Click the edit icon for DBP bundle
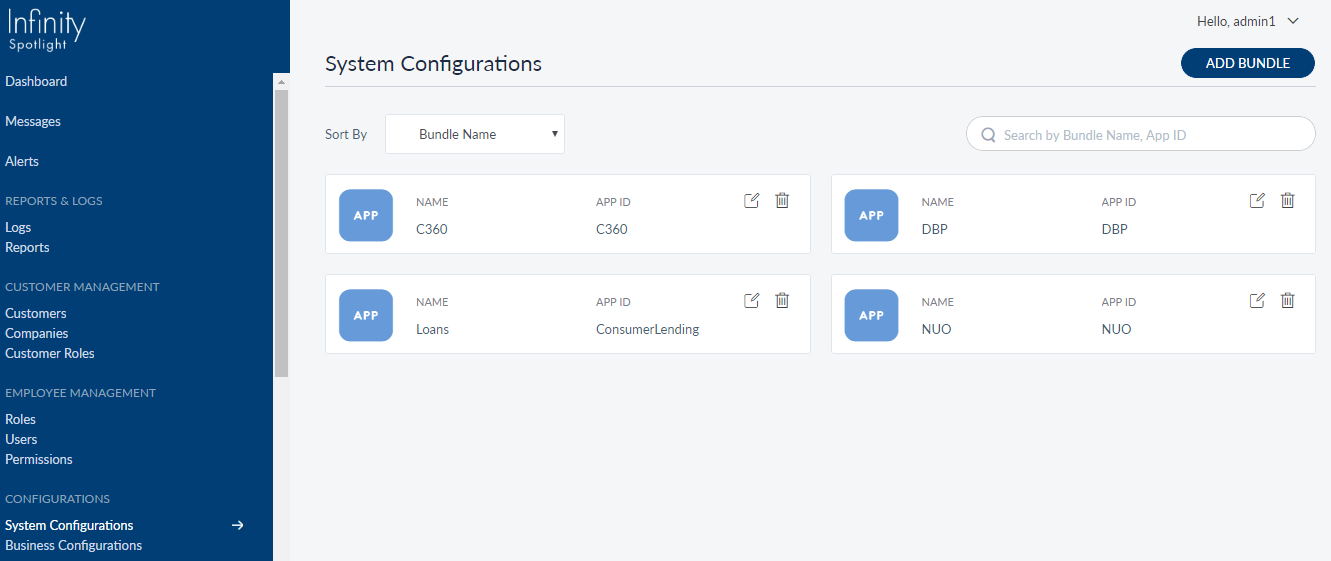The height and width of the screenshot is (561, 1331). 1258,200
